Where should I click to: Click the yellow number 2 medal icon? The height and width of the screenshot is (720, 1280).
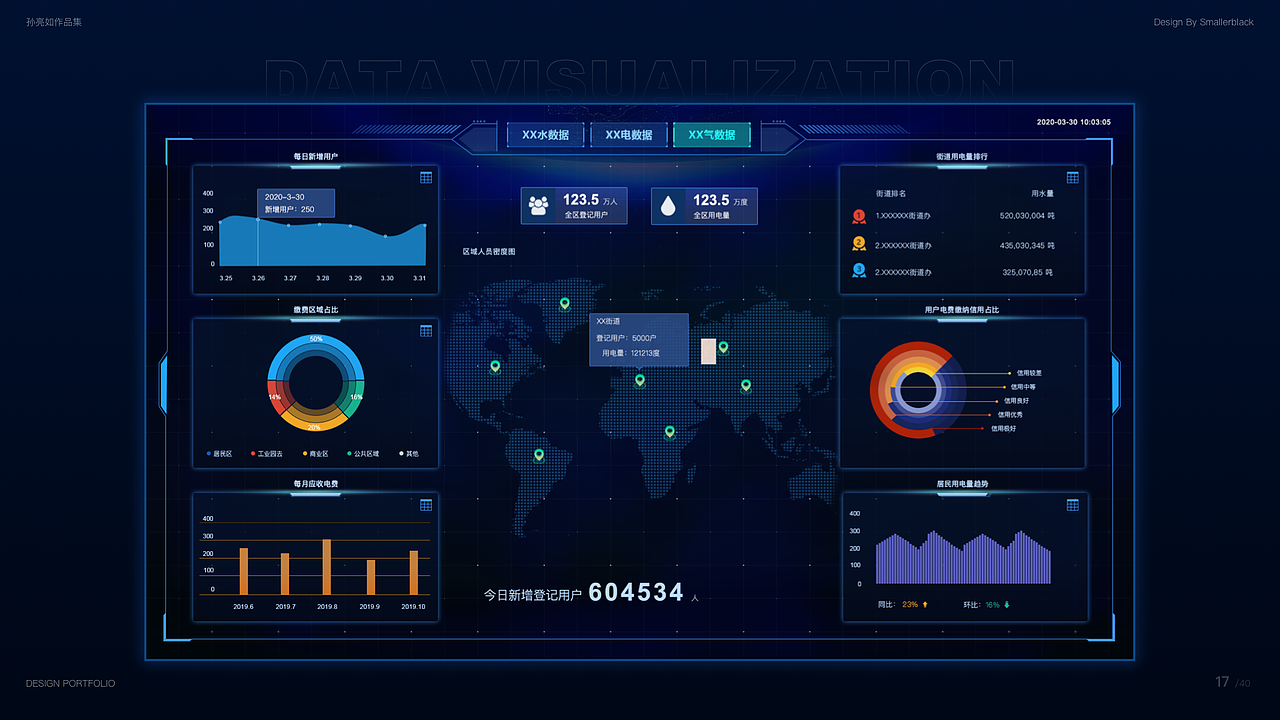(x=859, y=244)
